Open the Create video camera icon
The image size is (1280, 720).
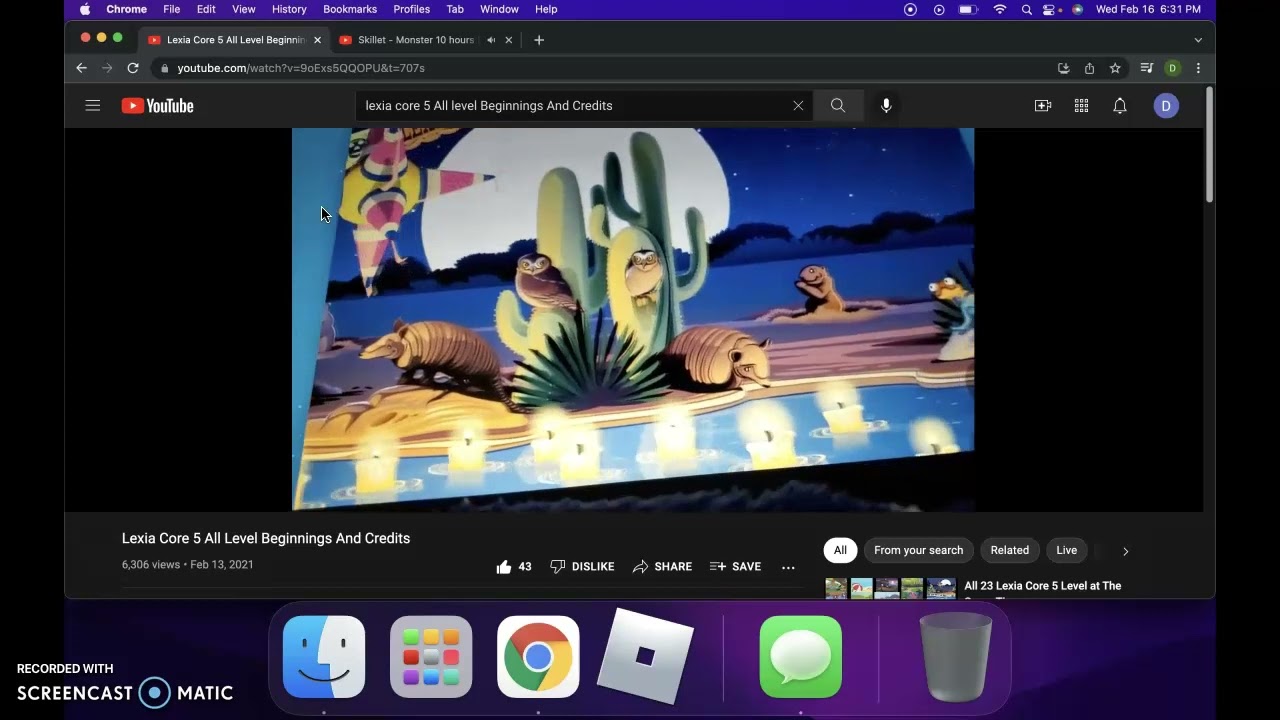[1043, 105]
